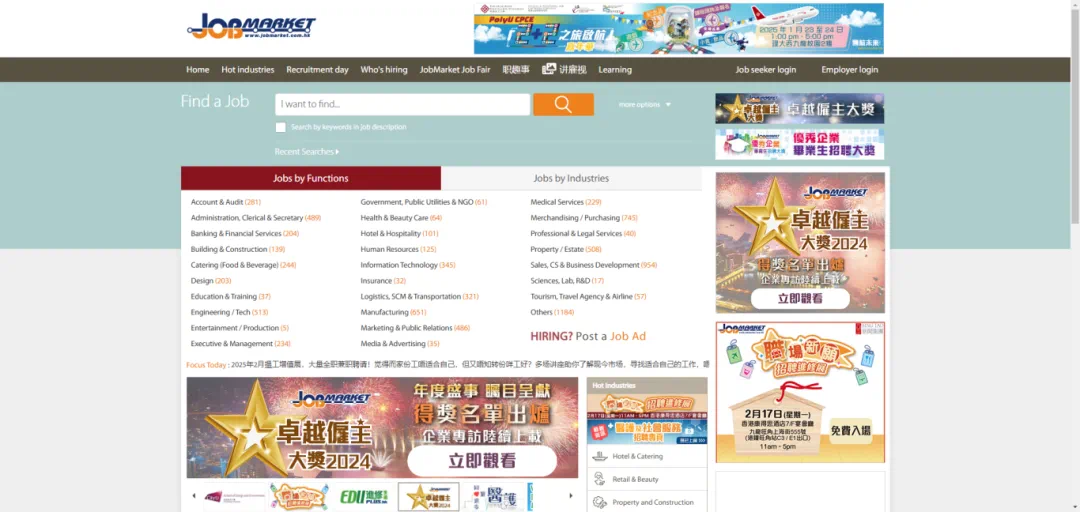The height and width of the screenshot is (512, 1080).
Task: Click the JobMarket logo
Action: 252,27
